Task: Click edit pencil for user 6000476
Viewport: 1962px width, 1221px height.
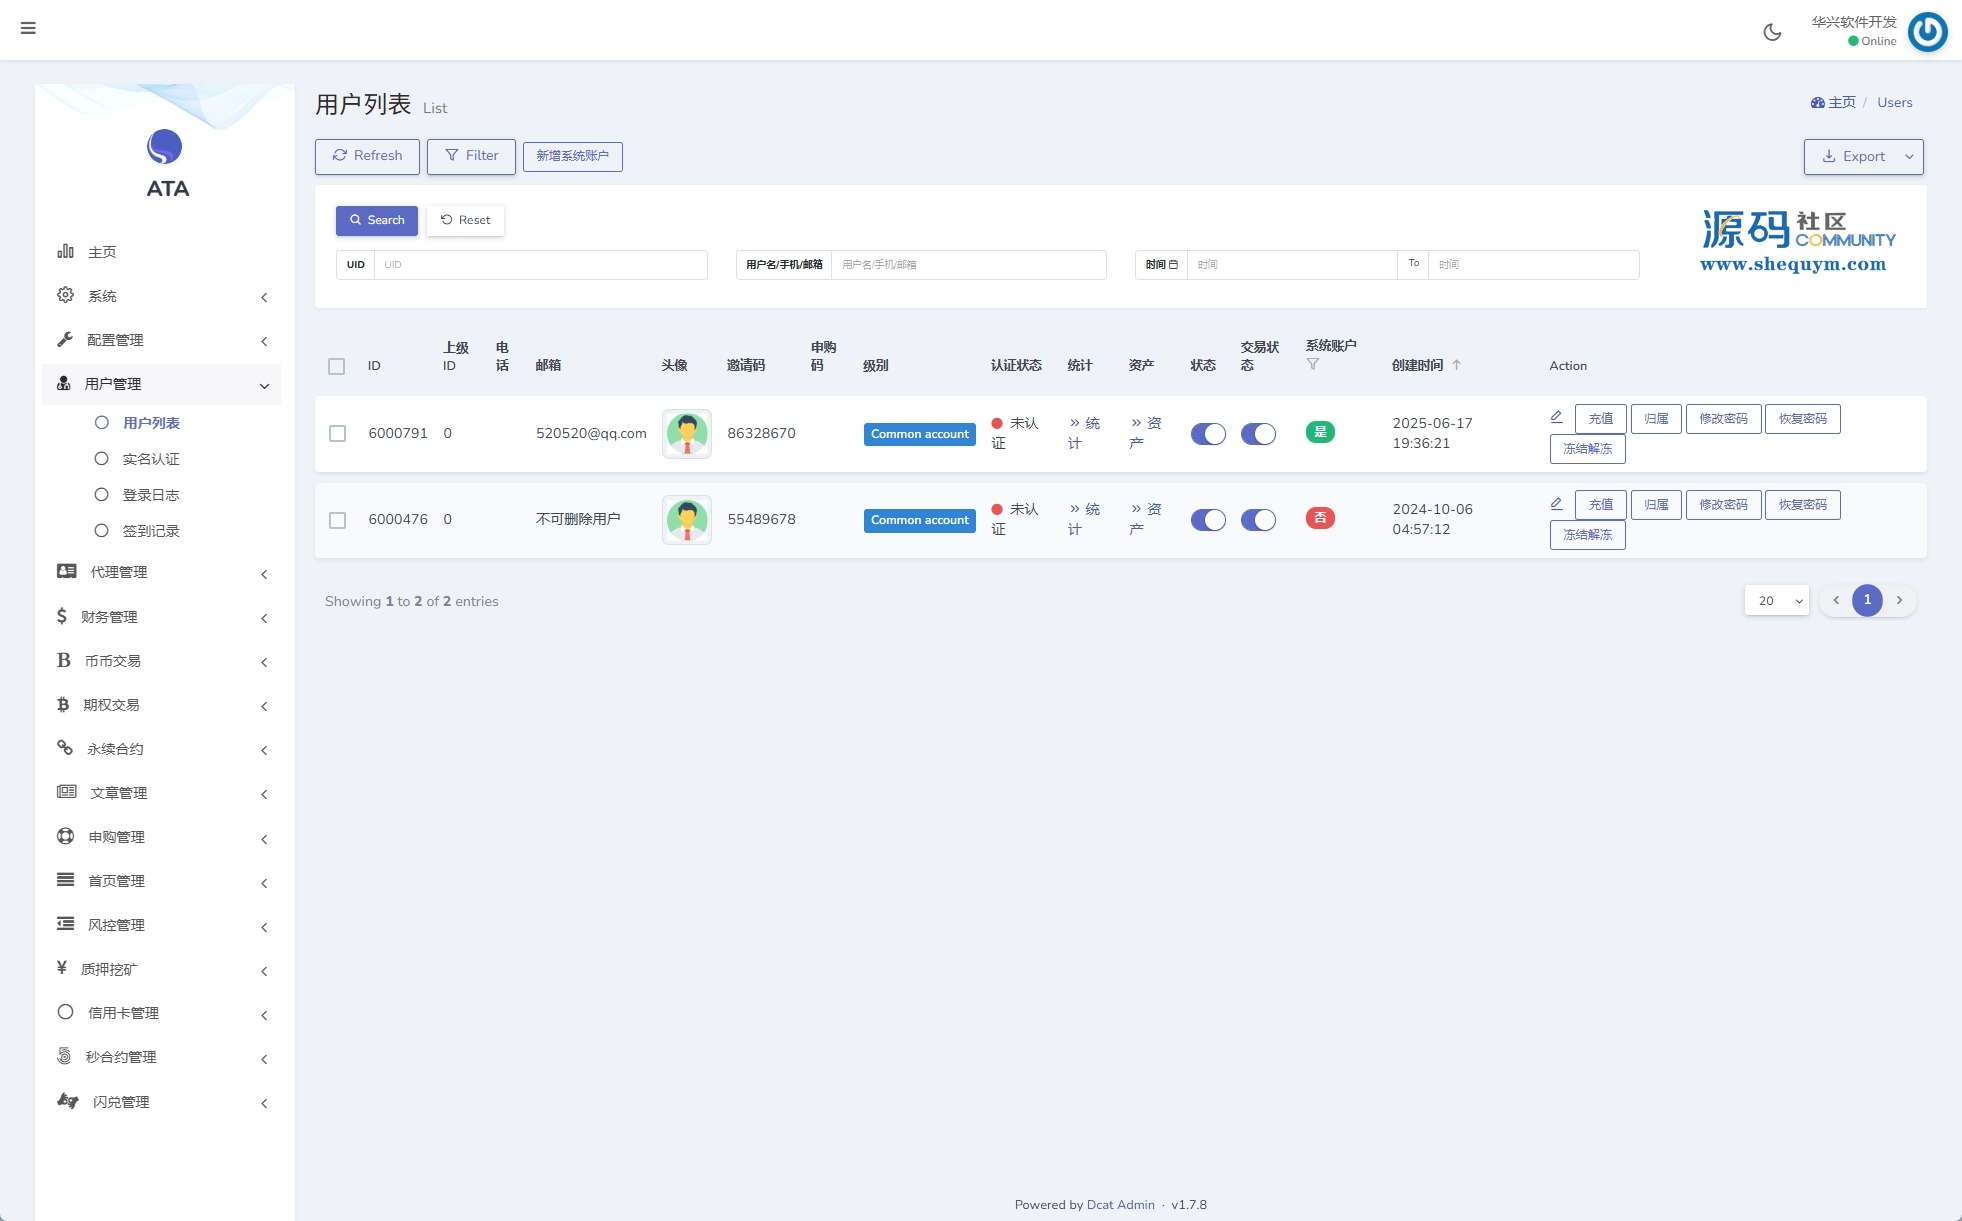Action: (1556, 503)
